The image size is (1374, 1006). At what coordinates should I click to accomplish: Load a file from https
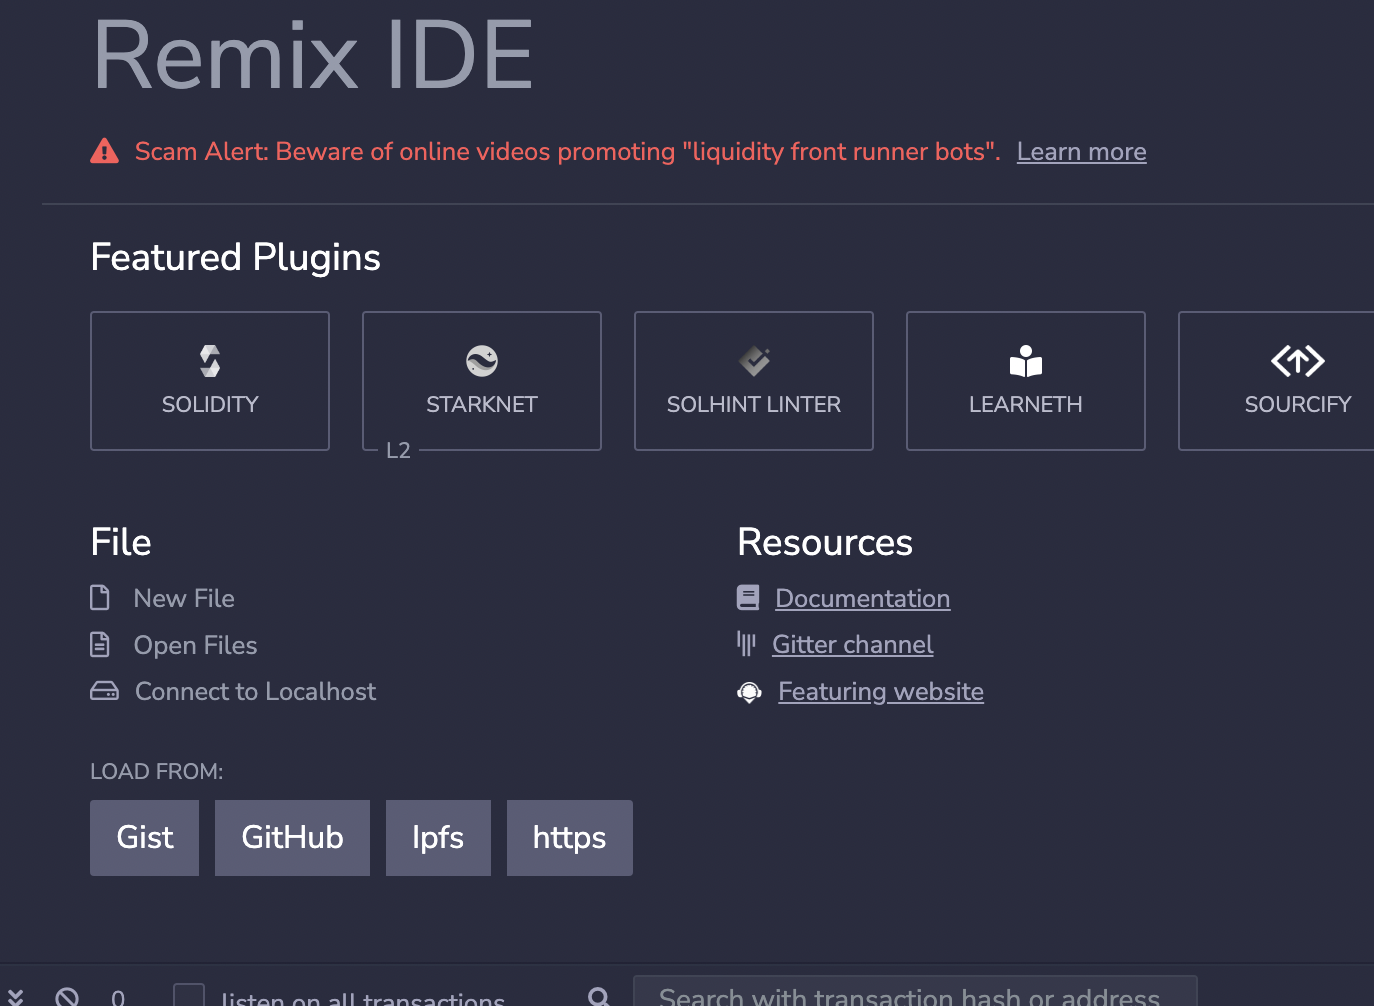(570, 838)
